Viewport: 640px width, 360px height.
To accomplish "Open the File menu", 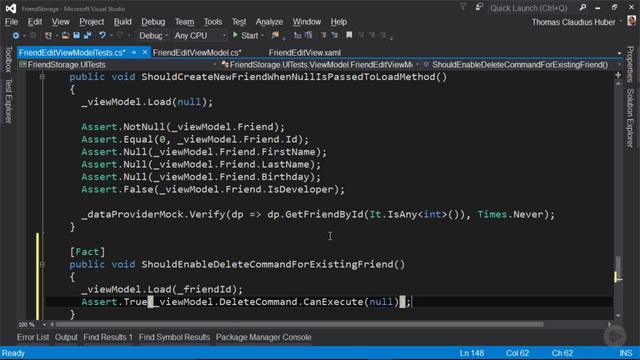I will [x=11, y=22].
